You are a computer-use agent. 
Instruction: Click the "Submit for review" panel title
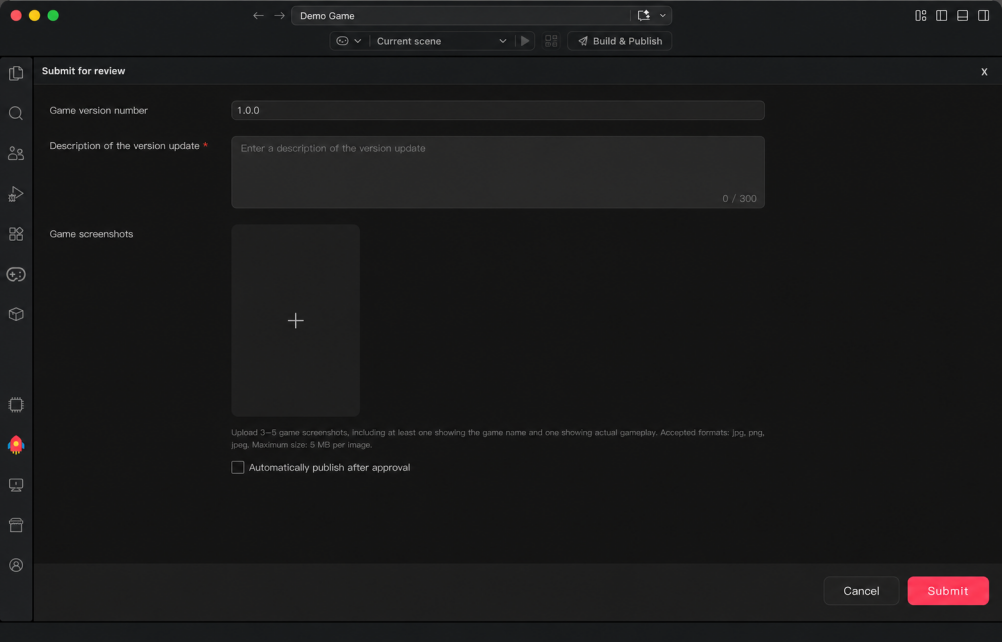click(x=84, y=71)
